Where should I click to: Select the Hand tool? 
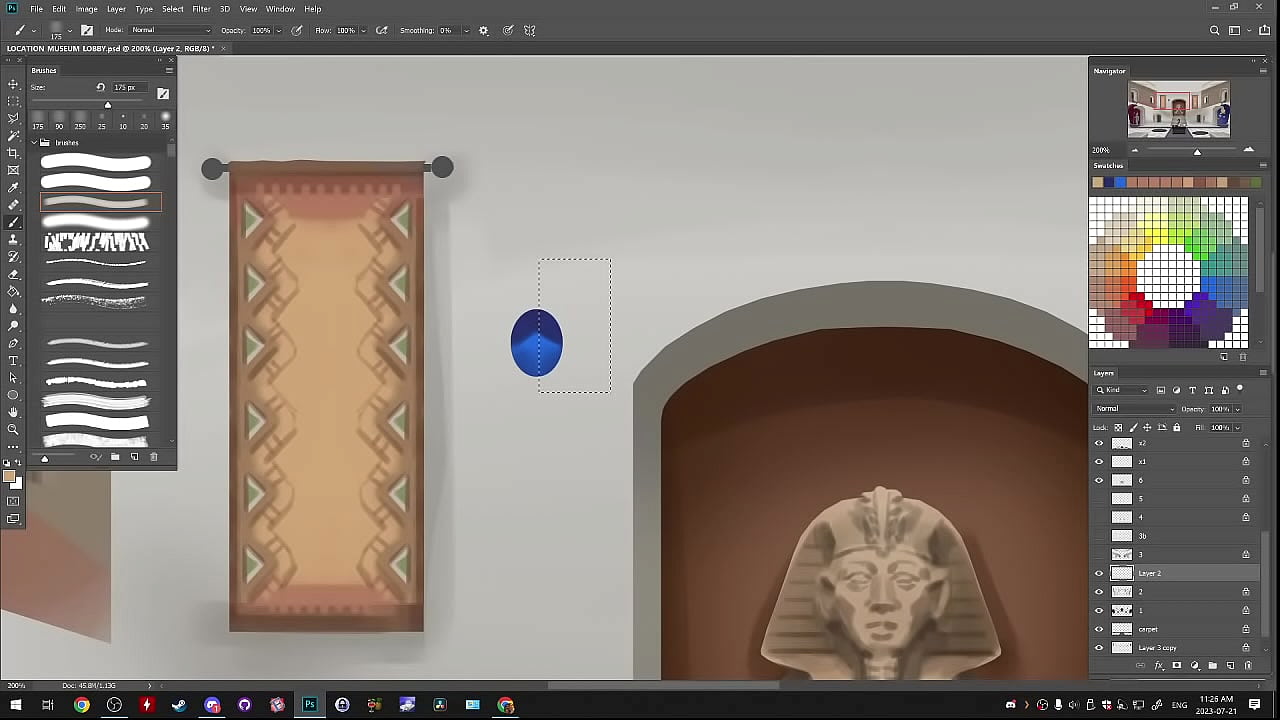13,412
